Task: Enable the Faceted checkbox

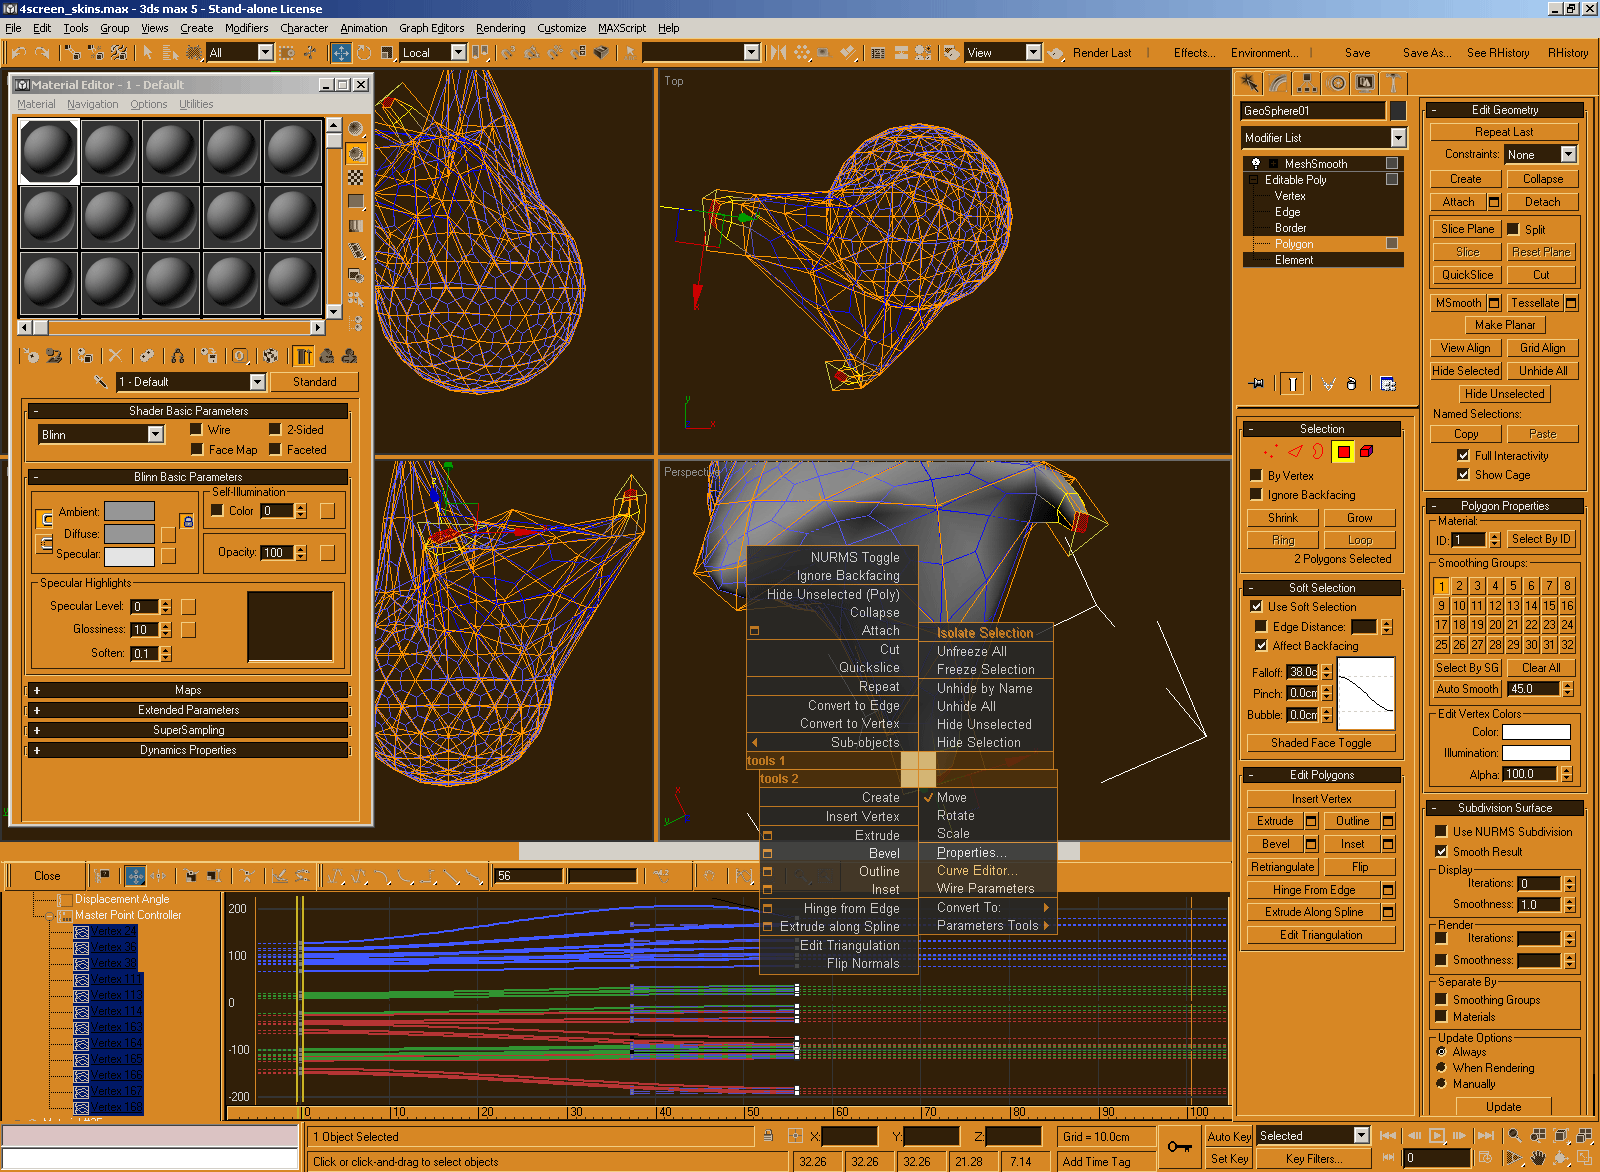Action: pyautogui.click(x=275, y=449)
